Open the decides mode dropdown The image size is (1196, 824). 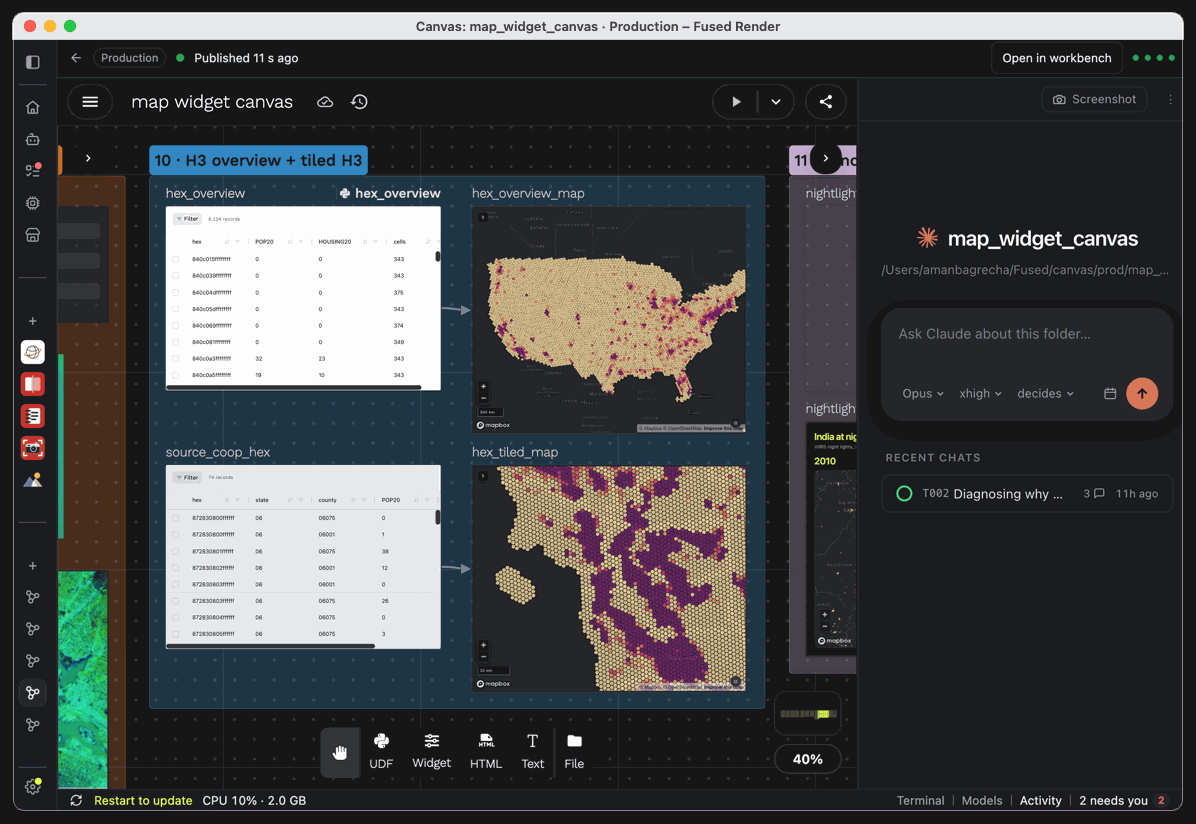point(1045,394)
